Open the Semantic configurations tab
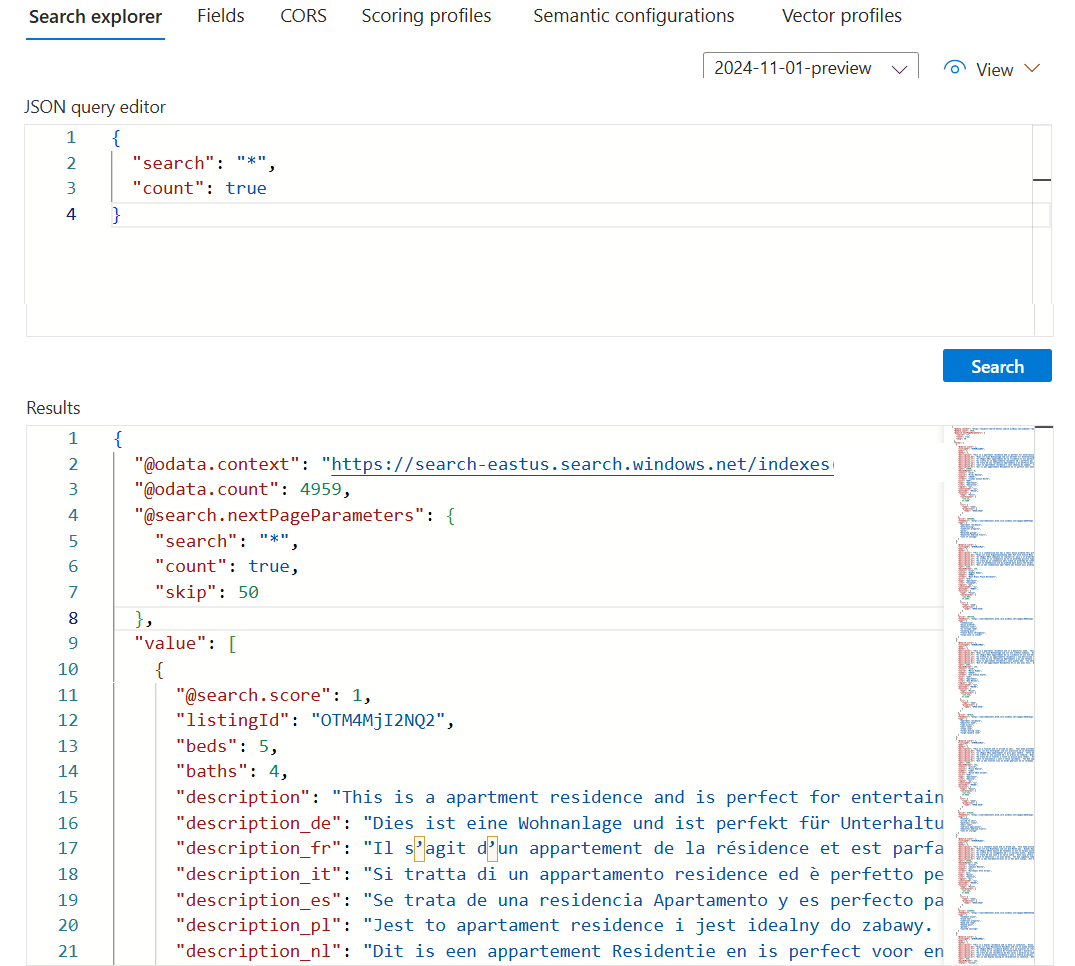 click(633, 16)
